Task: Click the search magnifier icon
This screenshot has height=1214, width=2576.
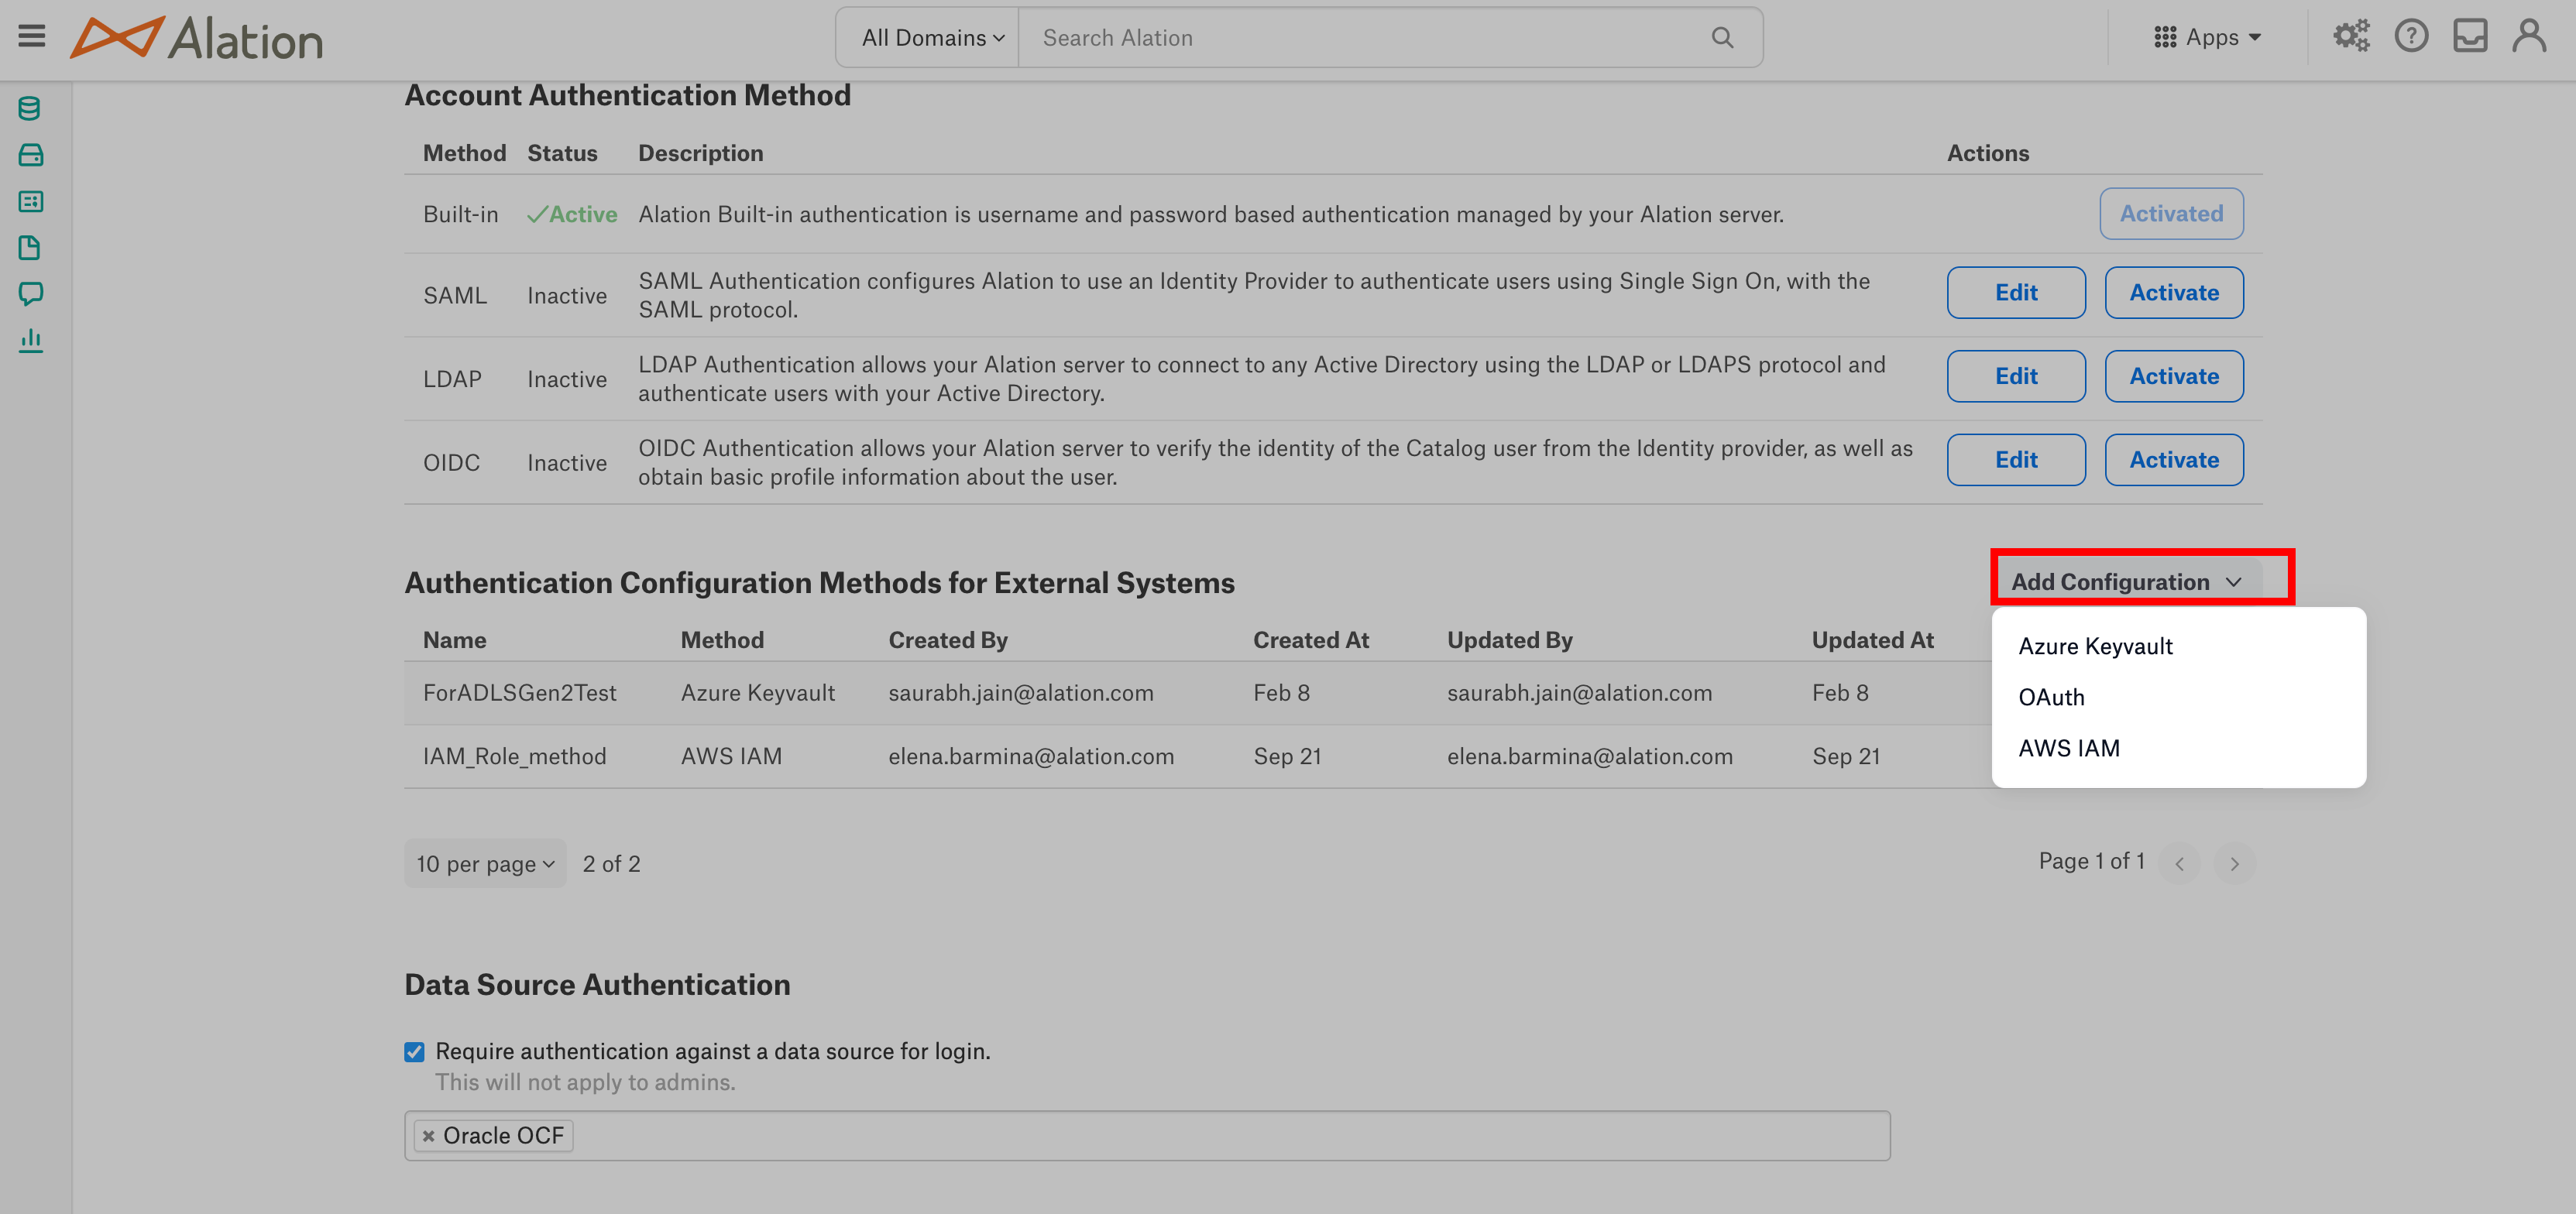Action: 1722,38
